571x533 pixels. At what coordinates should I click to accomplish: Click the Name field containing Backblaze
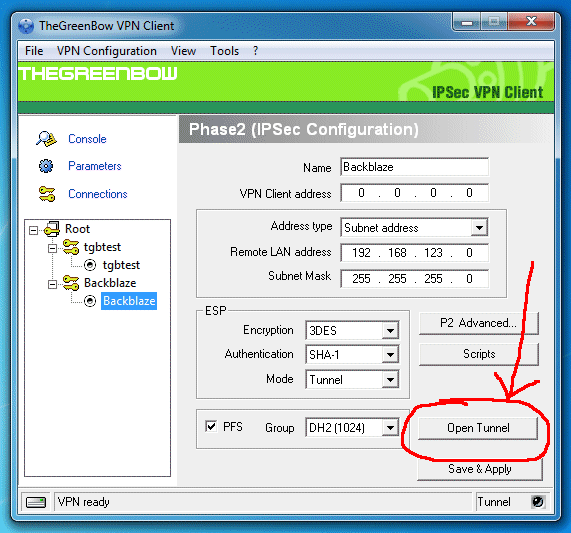pyautogui.click(x=414, y=167)
